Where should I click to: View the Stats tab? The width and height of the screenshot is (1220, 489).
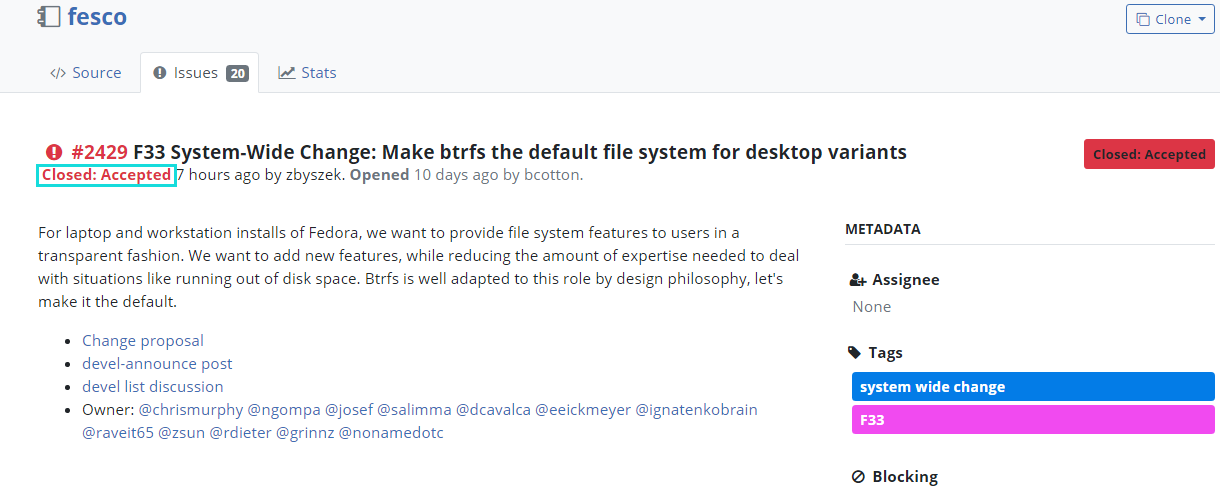pyautogui.click(x=307, y=73)
